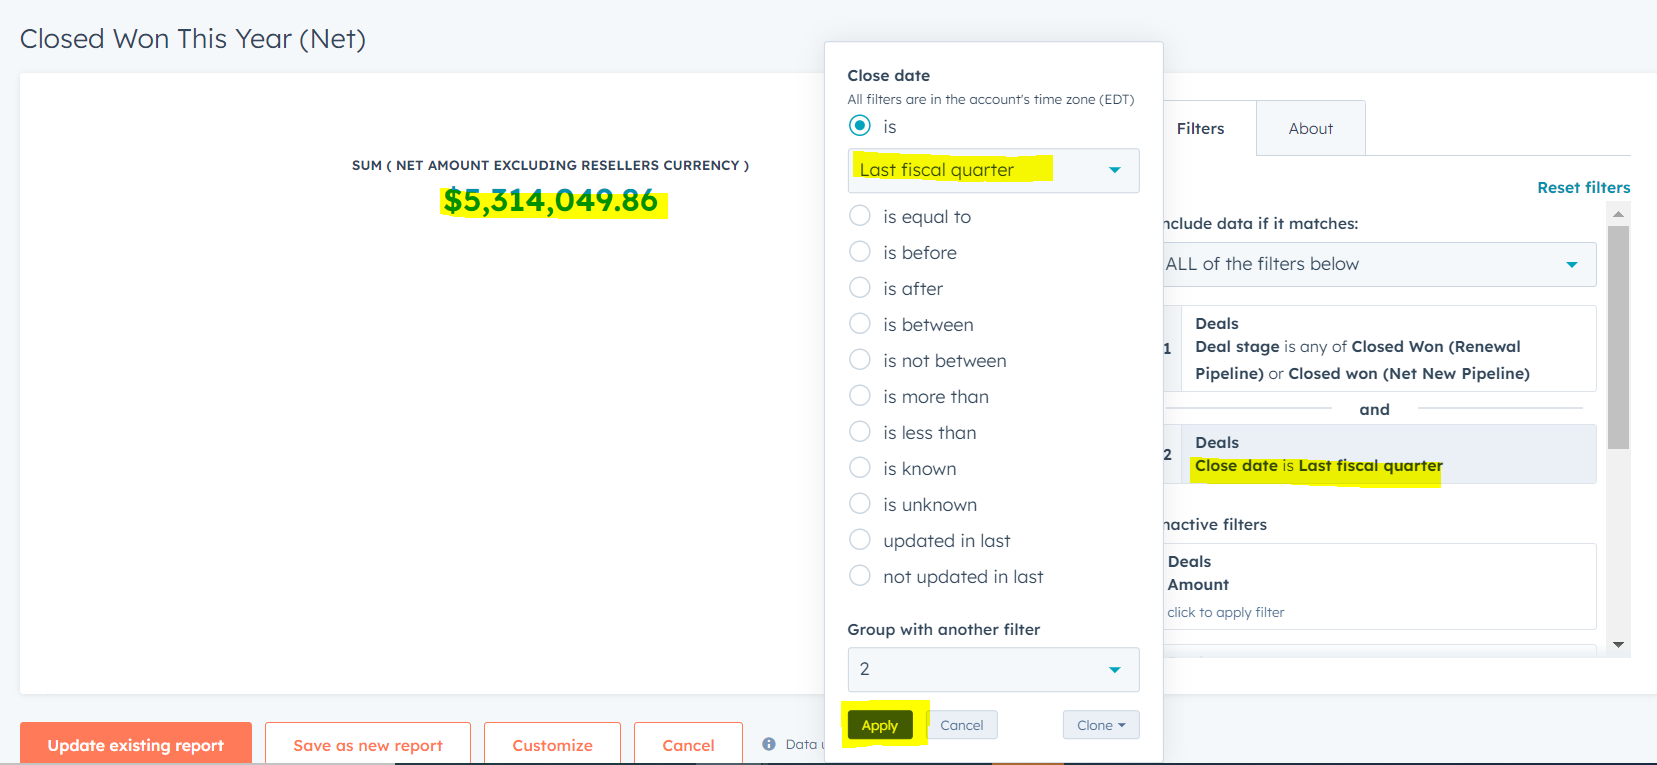
Task: Pick the 'updated in last' radio option
Action: click(859, 540)
